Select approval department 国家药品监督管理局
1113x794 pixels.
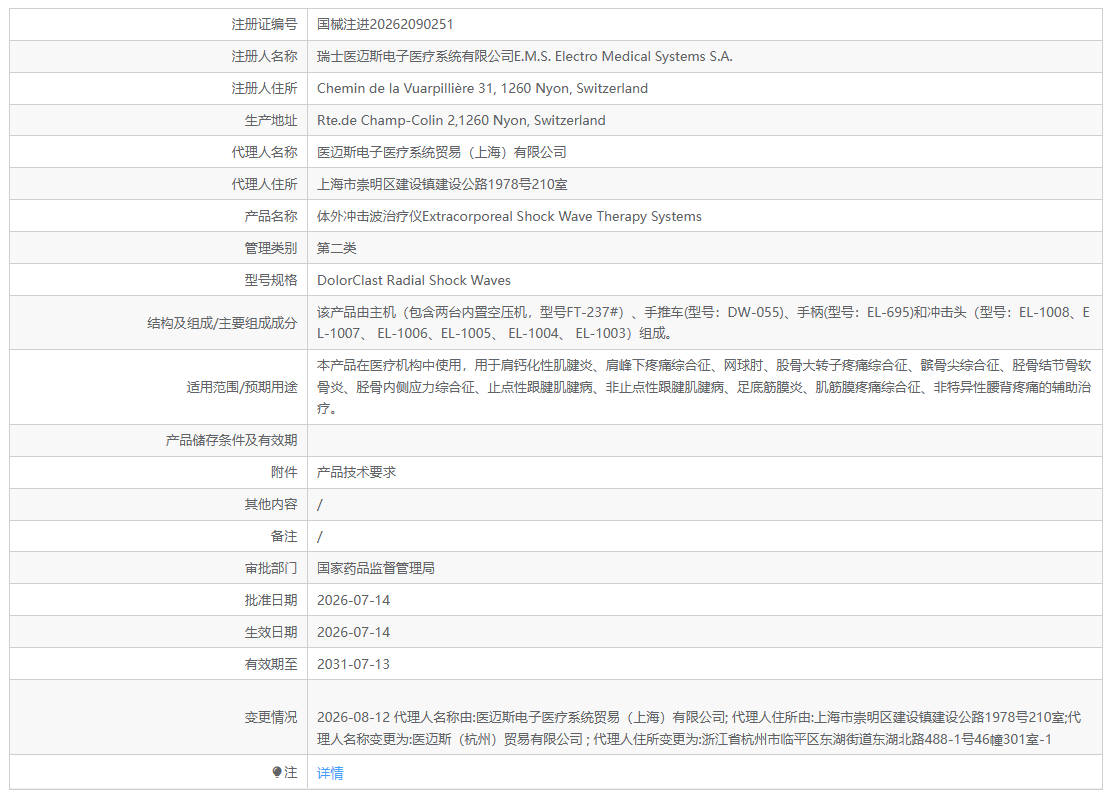coord(375,568)
